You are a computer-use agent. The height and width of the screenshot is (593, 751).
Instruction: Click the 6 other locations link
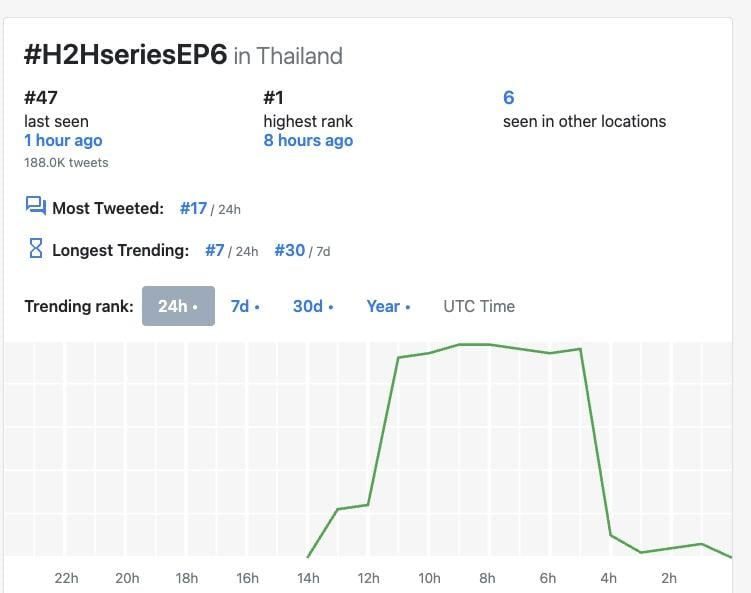point(509,98)
